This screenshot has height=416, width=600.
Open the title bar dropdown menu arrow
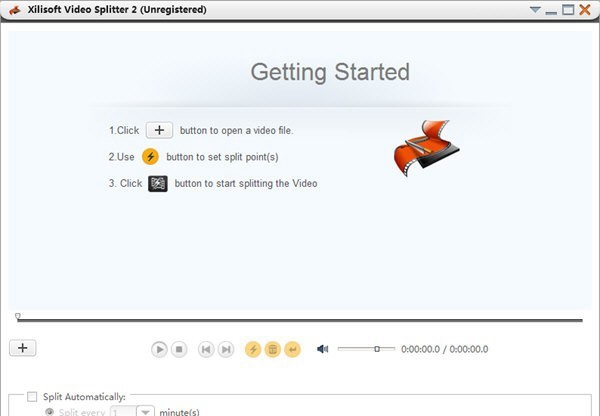tap(535, 10)
